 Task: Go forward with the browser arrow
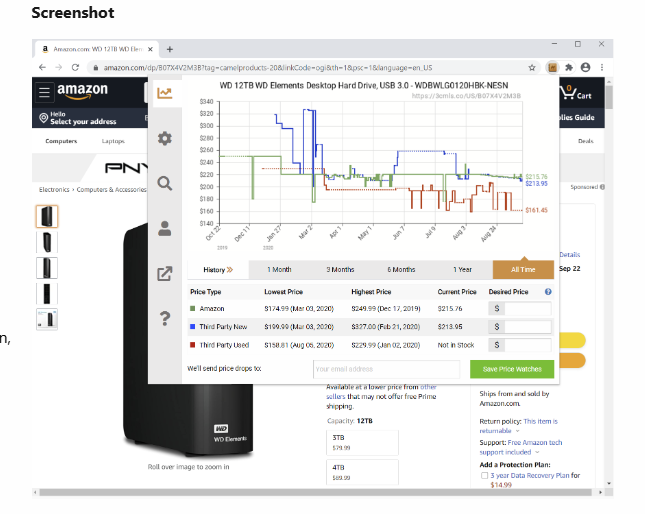point(59,67)
